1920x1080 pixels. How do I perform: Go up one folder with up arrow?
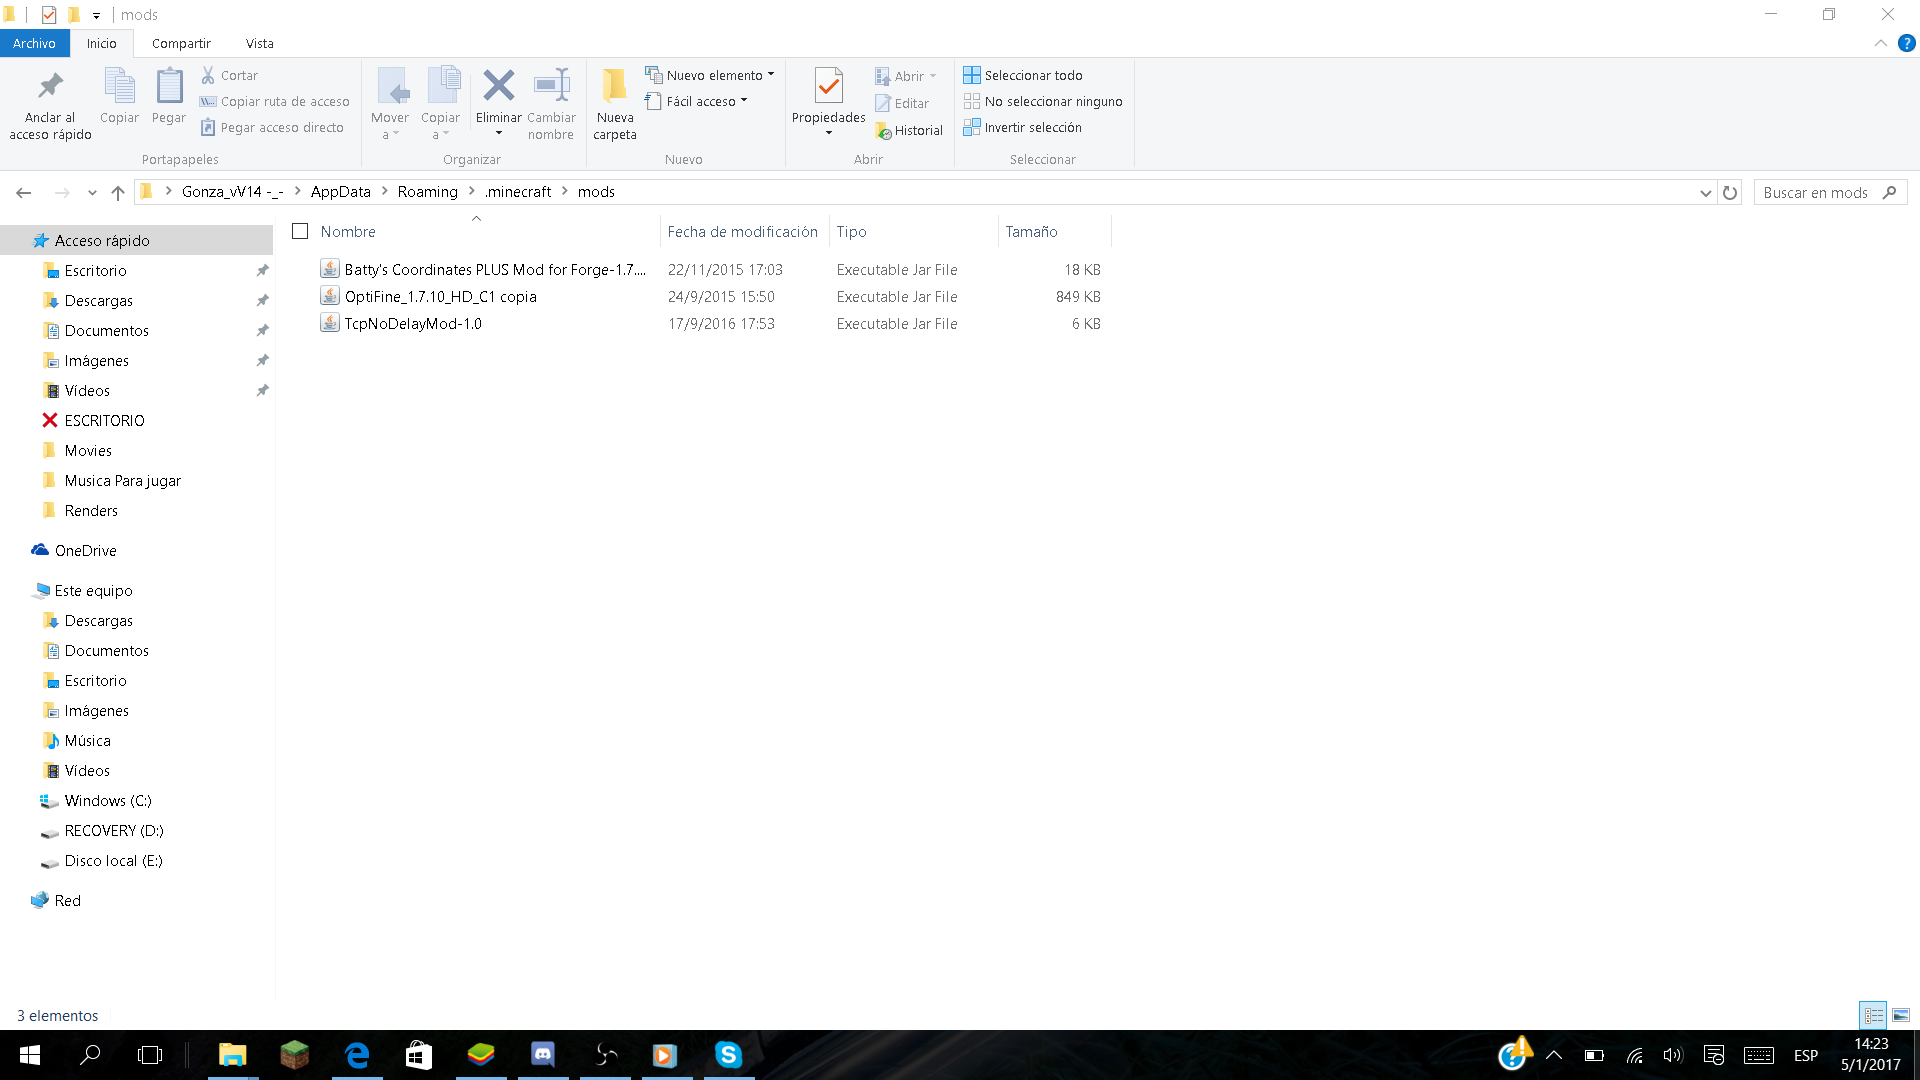point(118,193)
